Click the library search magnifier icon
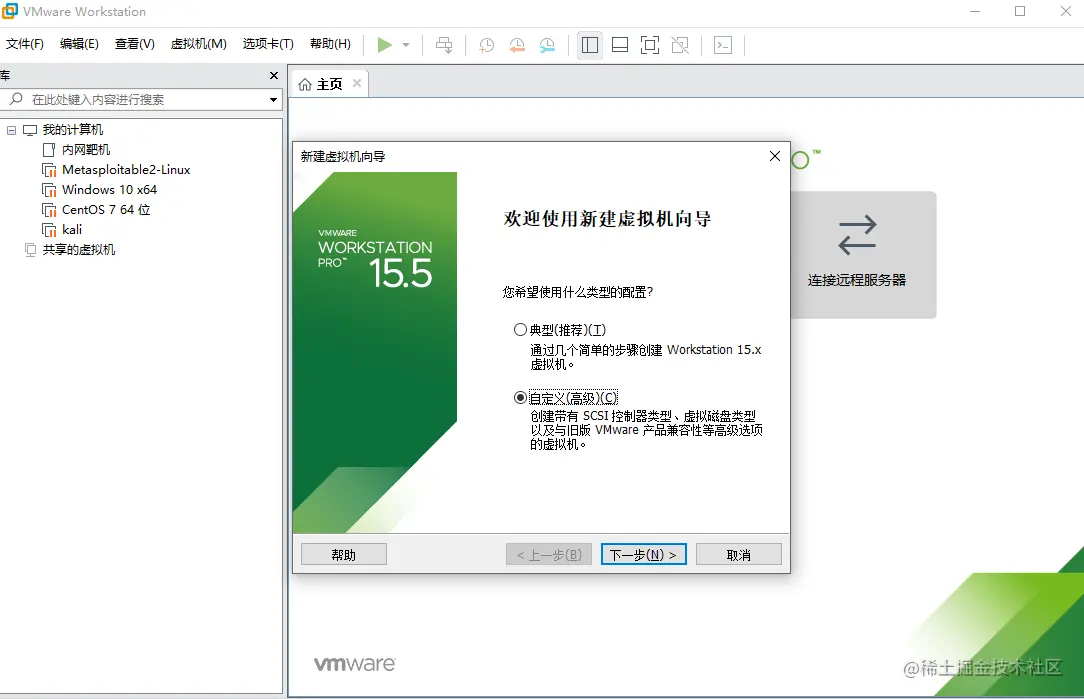 [16, 99]
